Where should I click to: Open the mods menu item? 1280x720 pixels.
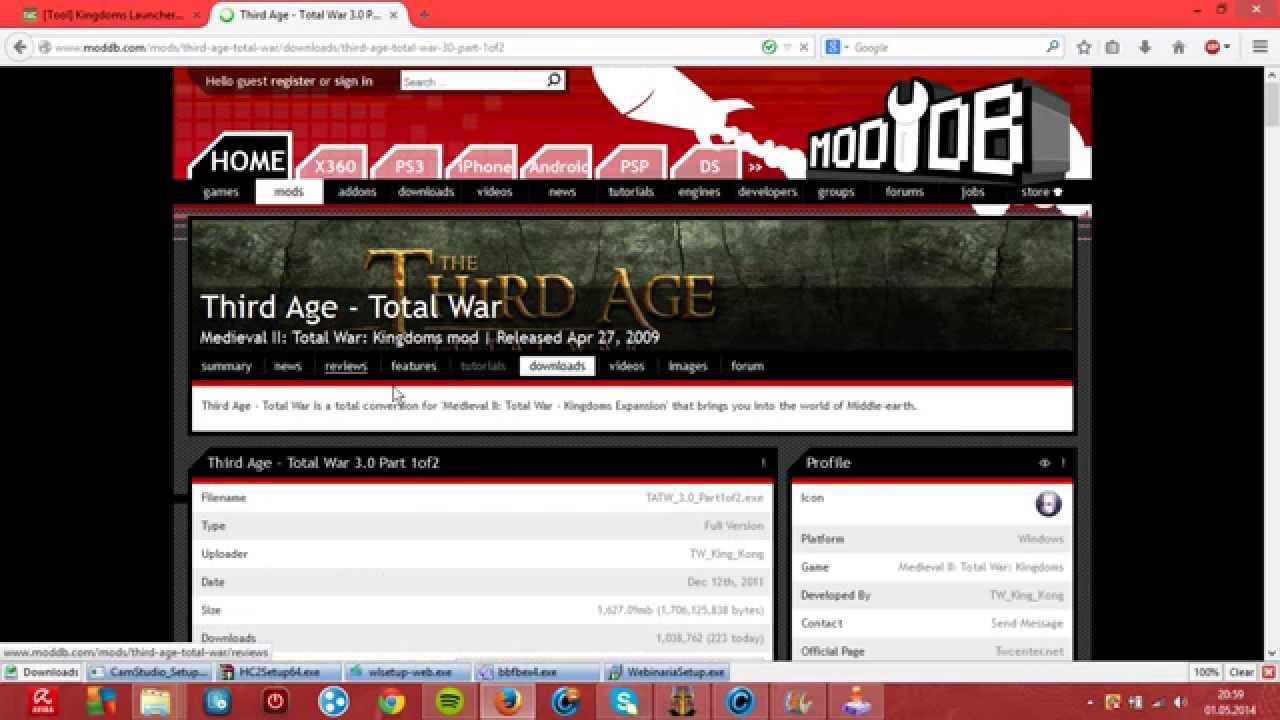(x=289, y=192)
